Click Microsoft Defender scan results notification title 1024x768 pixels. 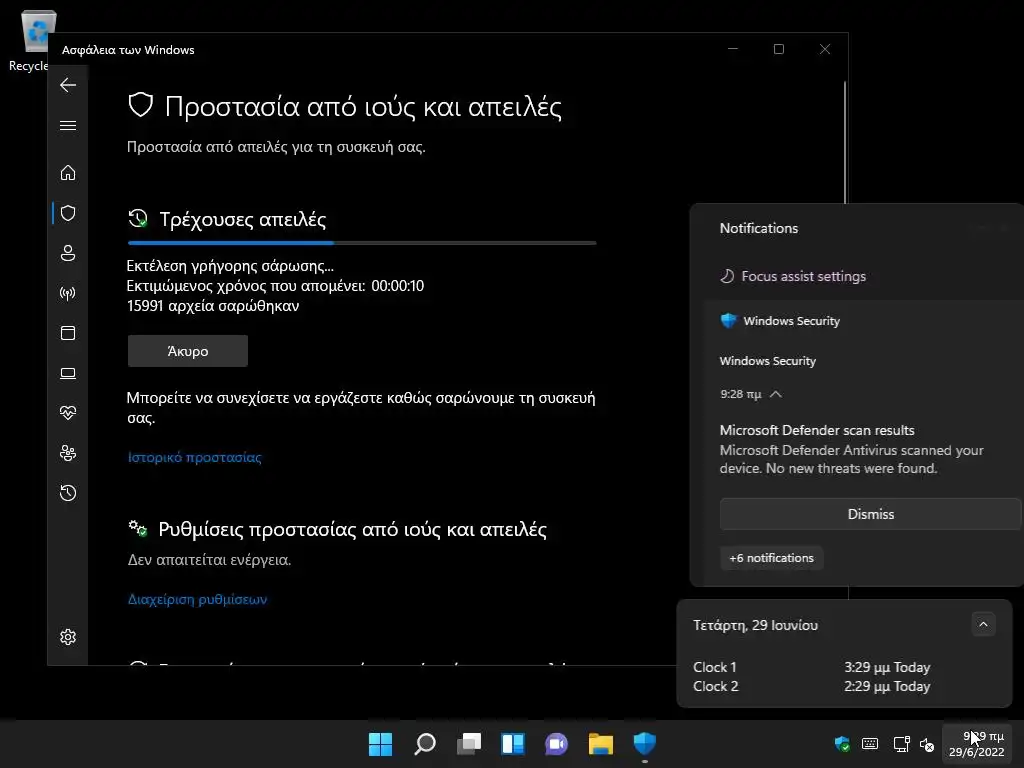click(x=817, y=430)
